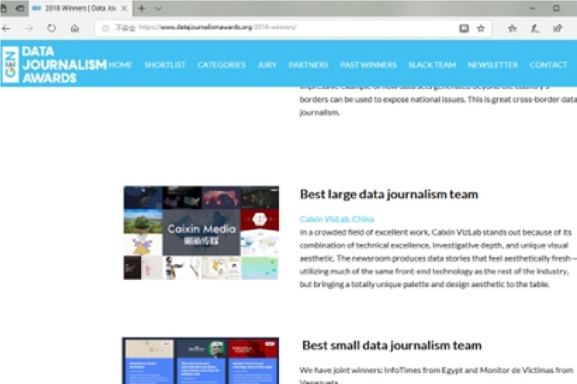
Task: Open the browser home page icon
Action: pyautogui.click(x=75, y=28)
